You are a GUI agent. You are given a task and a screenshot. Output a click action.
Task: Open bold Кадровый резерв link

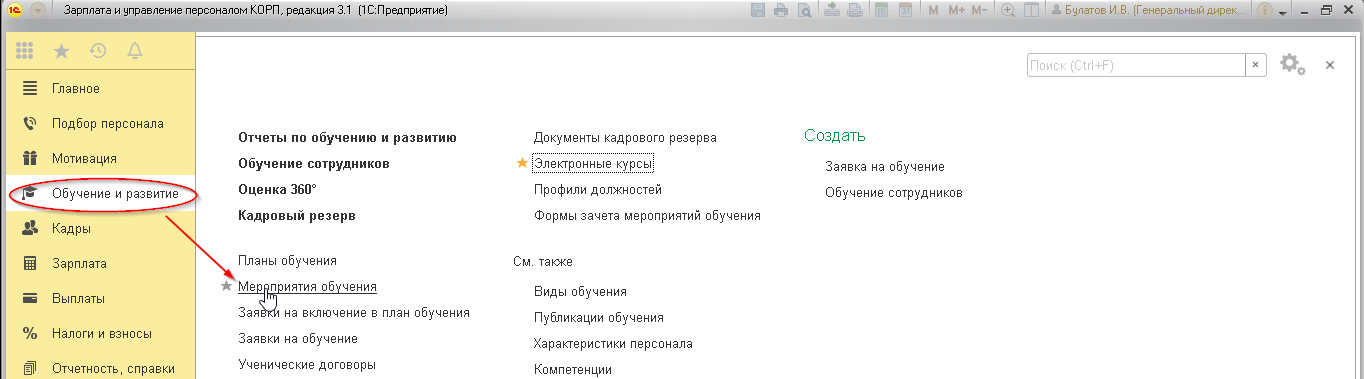(x=297, y=215)
